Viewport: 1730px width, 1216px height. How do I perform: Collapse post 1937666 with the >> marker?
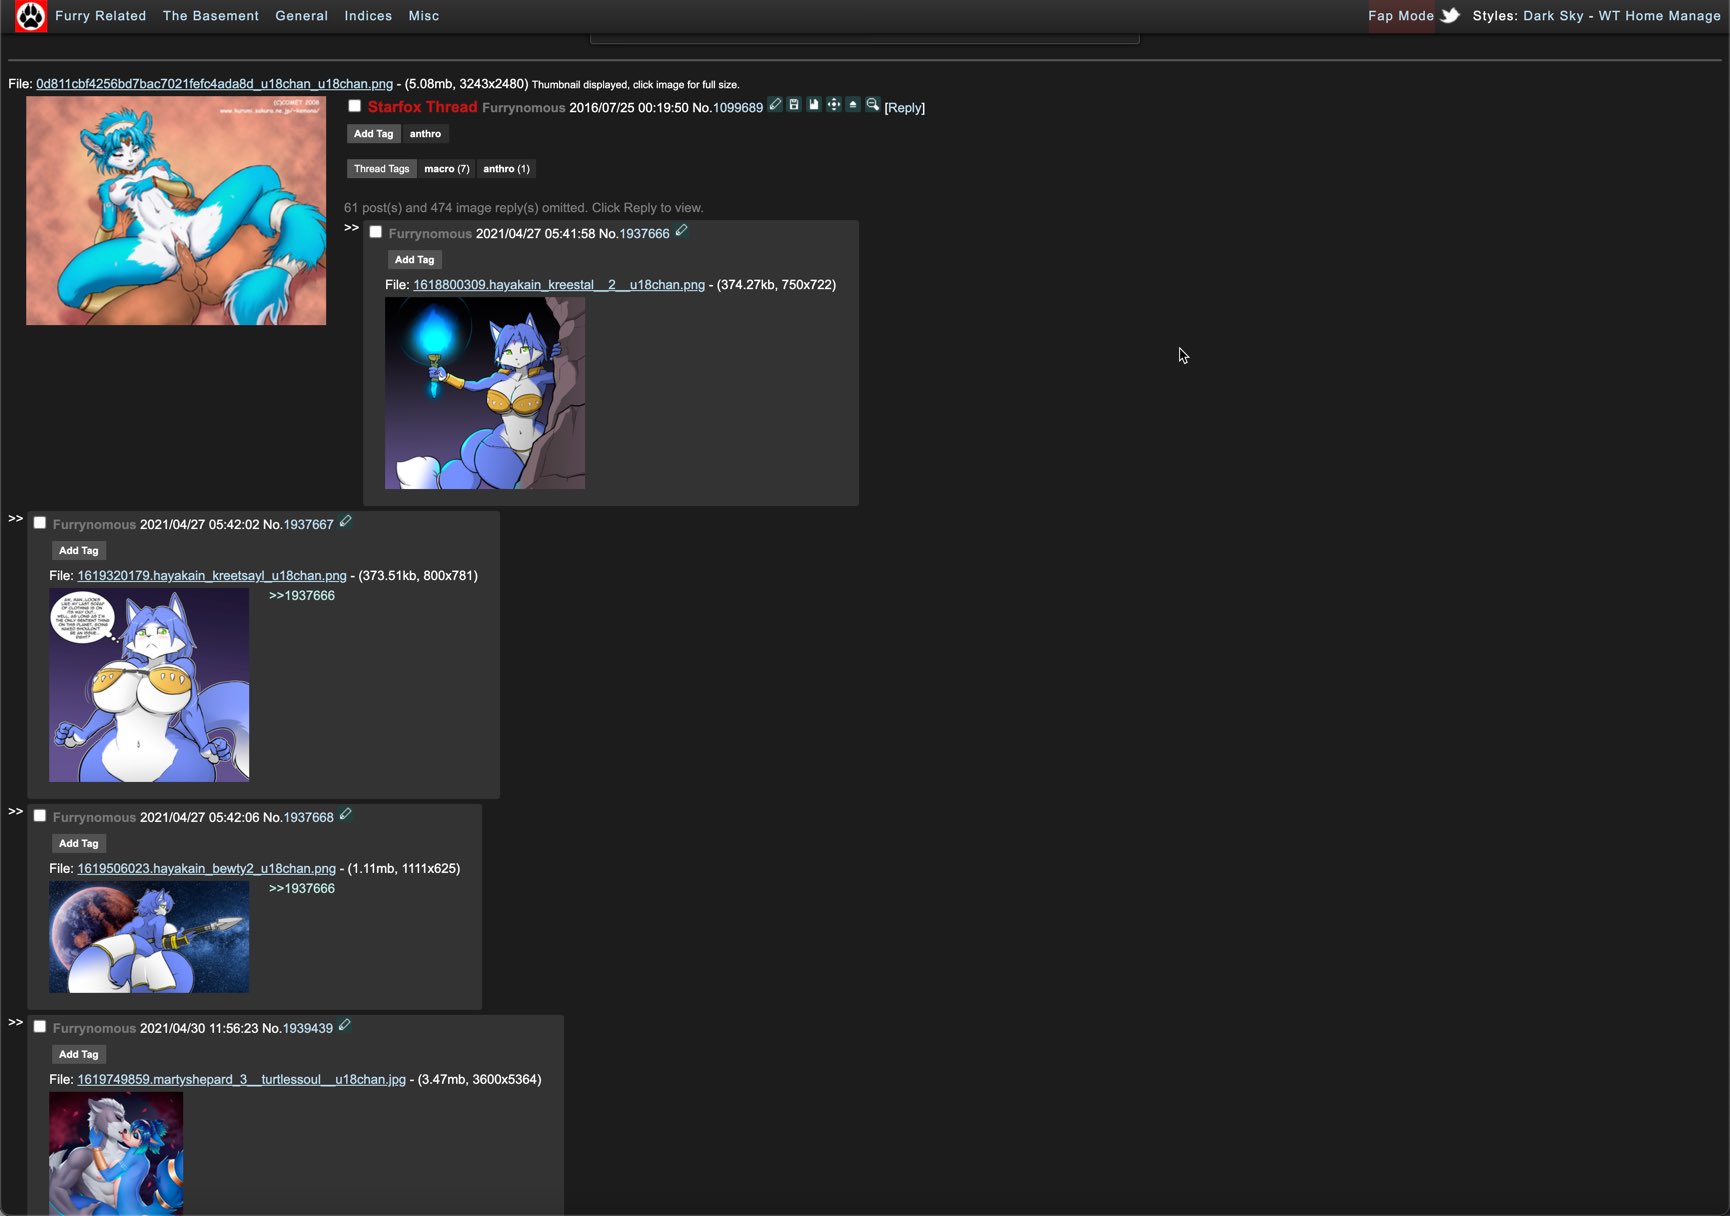351,228
